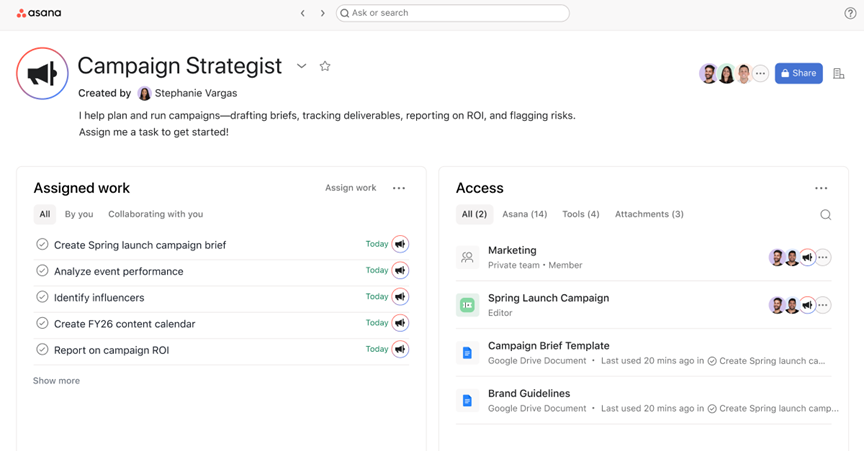Go back with the left arrow
864x451 pixels.
(303, 13)
